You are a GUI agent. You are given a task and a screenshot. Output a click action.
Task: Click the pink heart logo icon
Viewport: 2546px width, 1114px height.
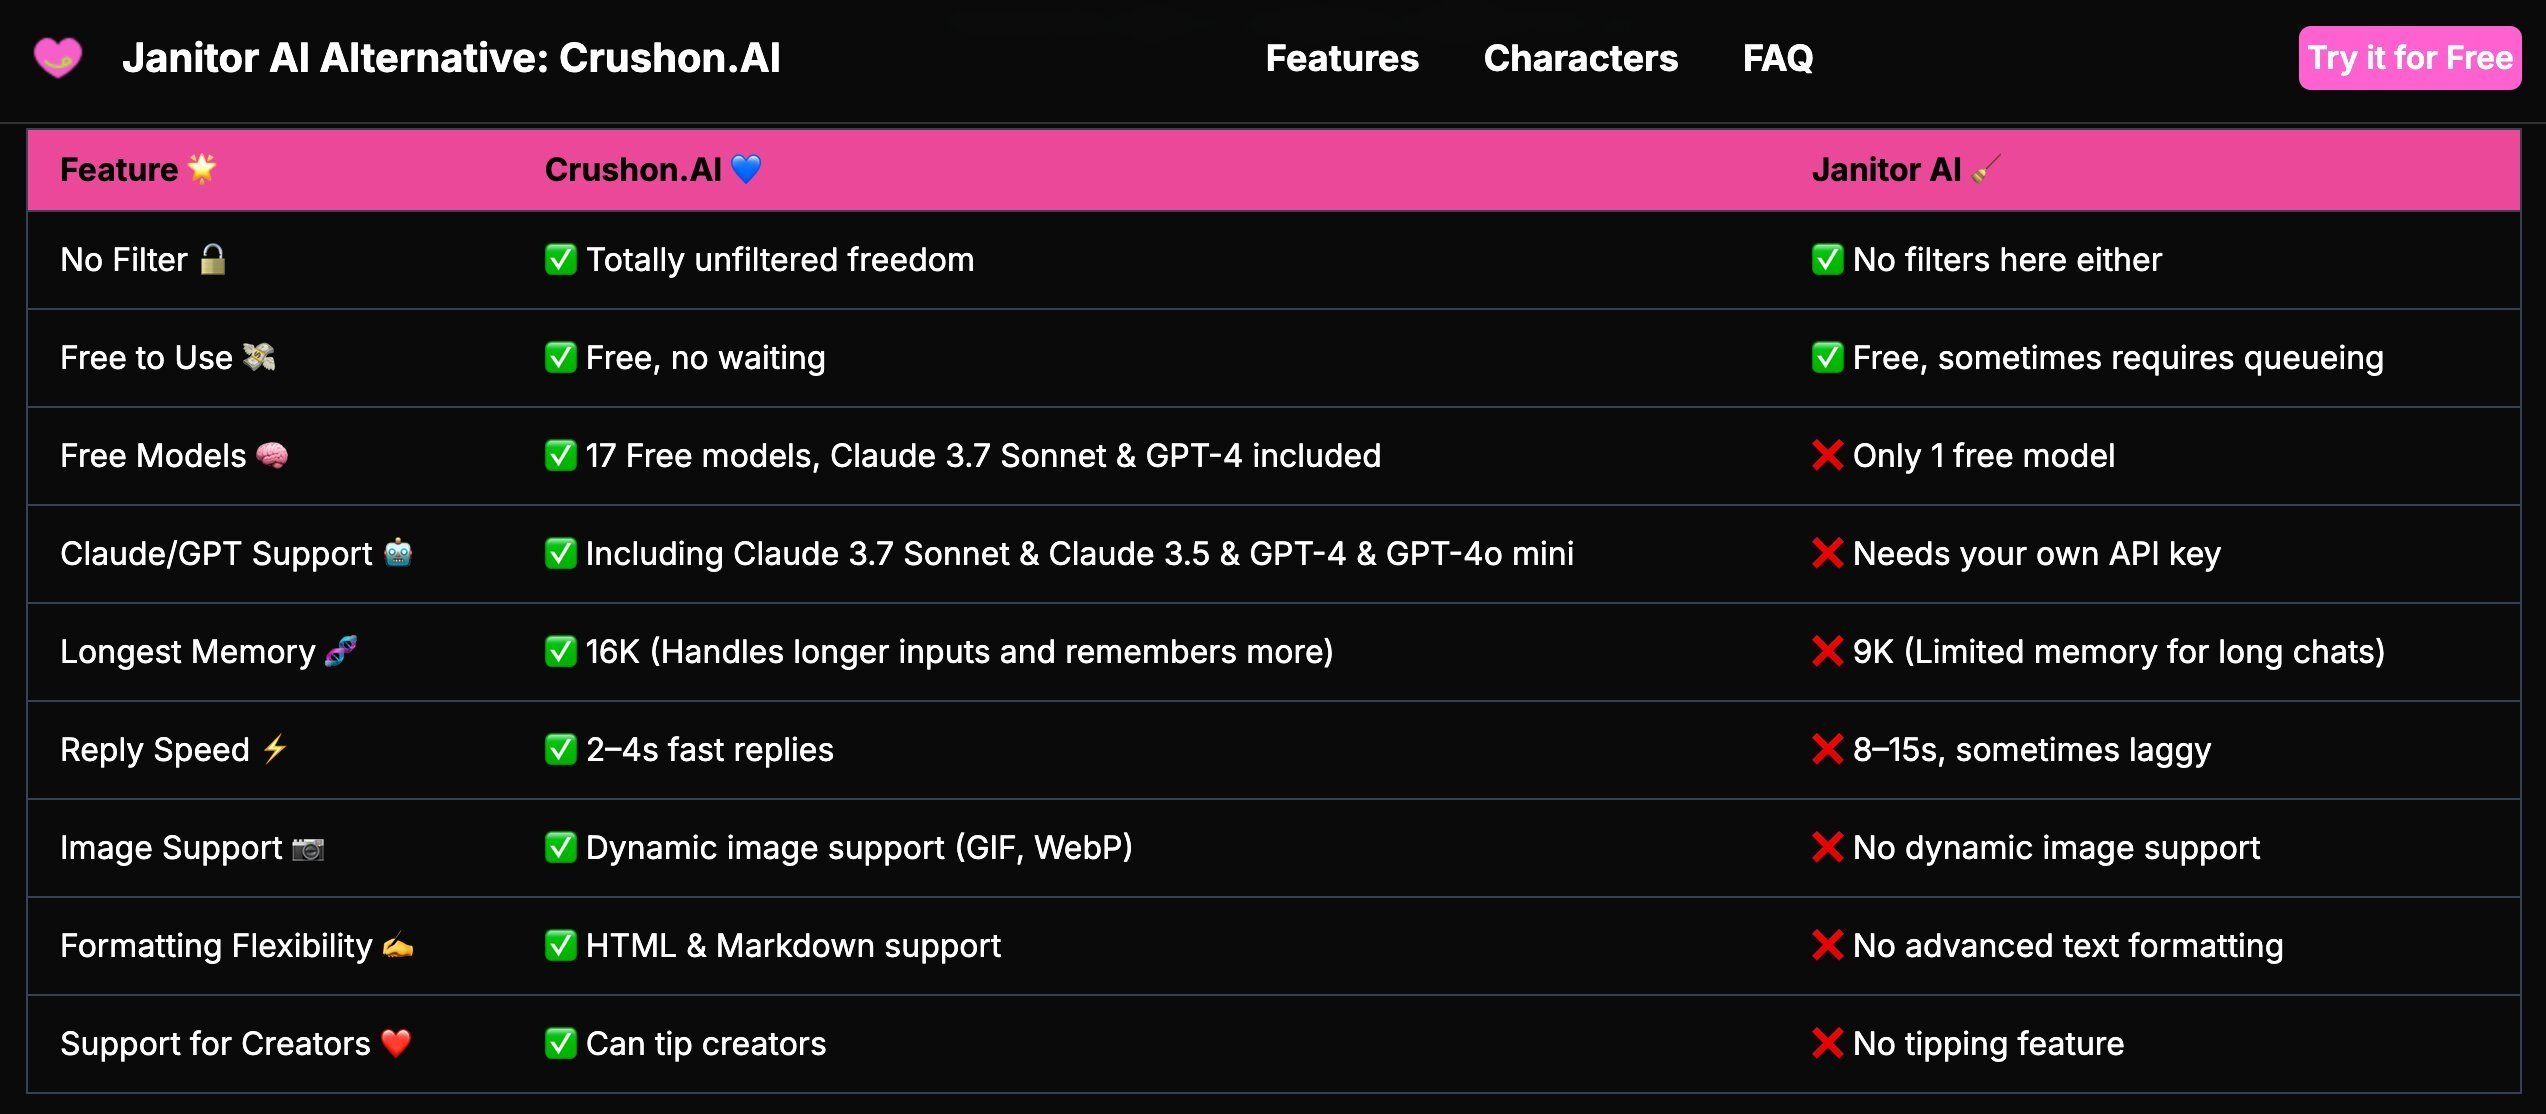coord(58,58)
